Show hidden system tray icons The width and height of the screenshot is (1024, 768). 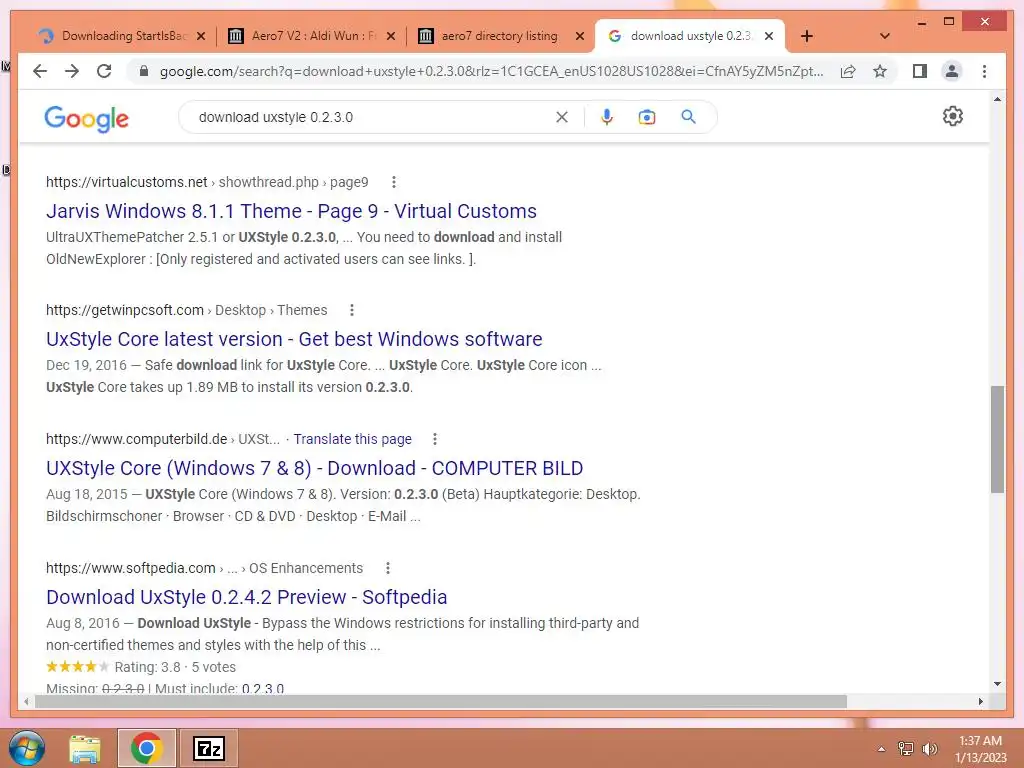[x=881, y=749]
